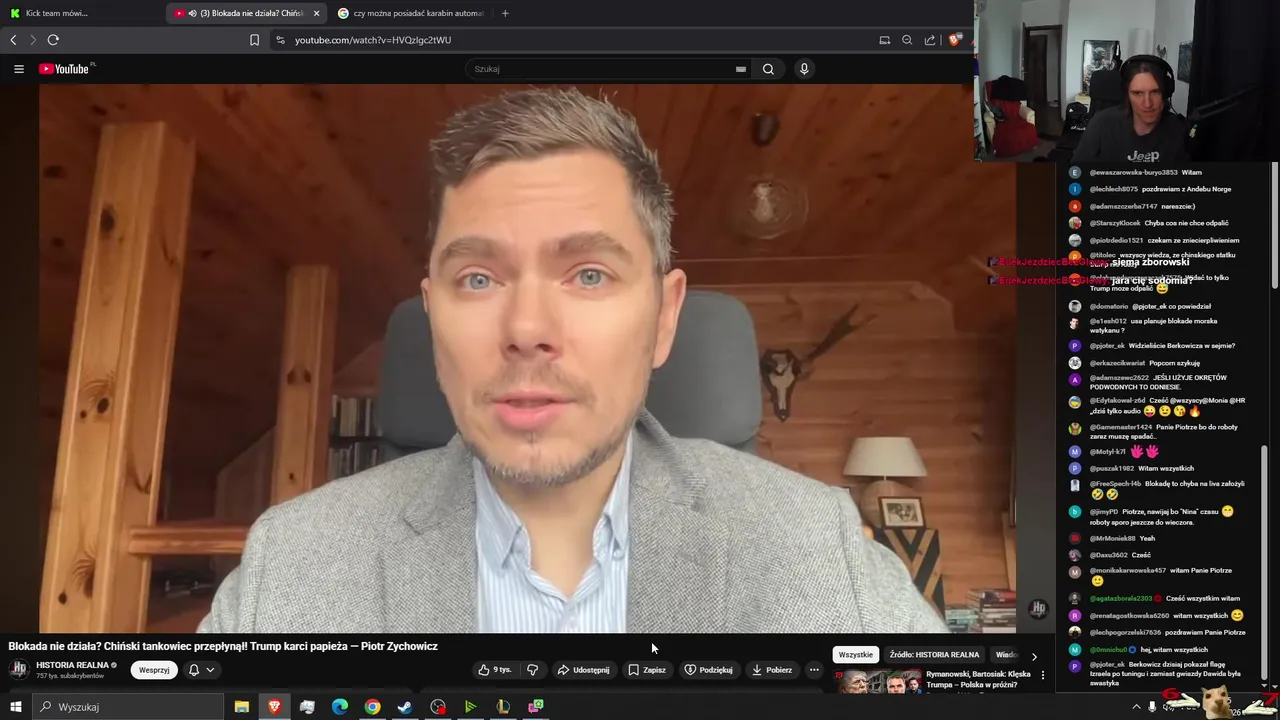
Task: Mute audio icon on the YouTube tab
Action: tap(192, 13)
